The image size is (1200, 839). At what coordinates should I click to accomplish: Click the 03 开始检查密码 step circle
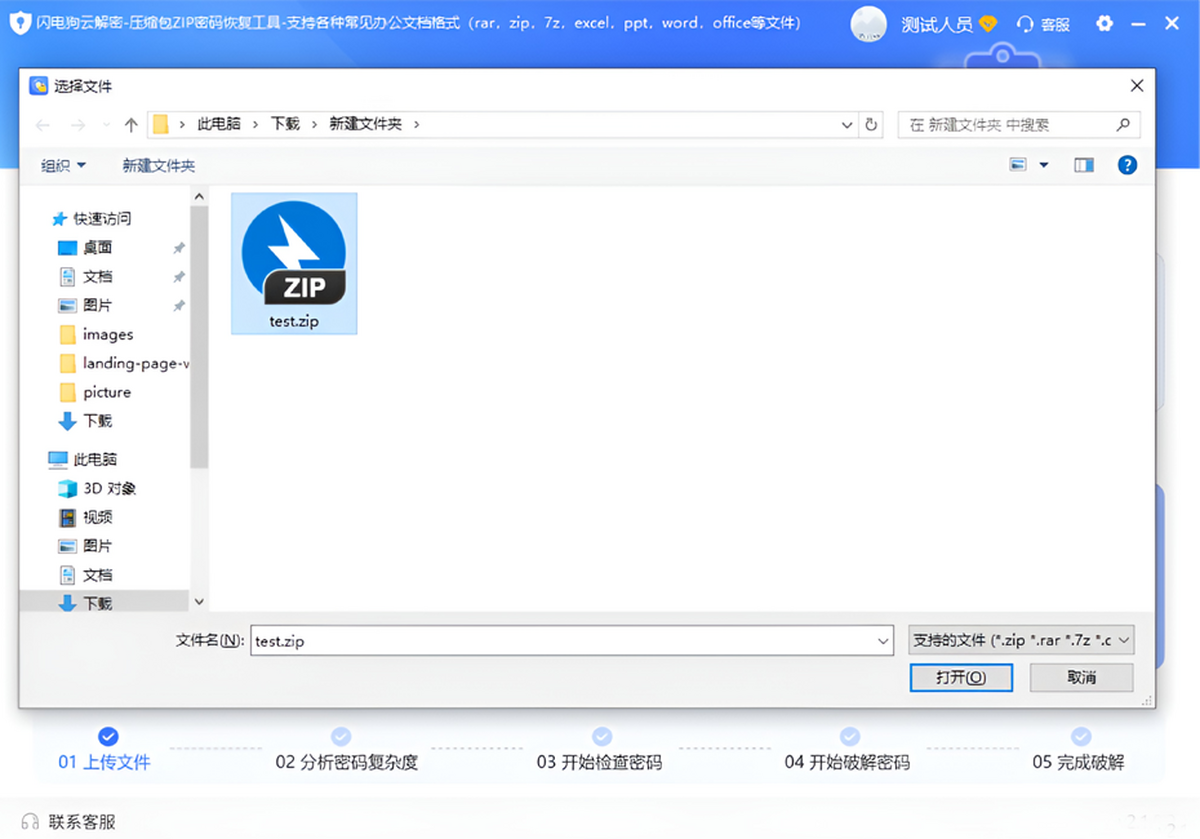[x=601, y=735]
